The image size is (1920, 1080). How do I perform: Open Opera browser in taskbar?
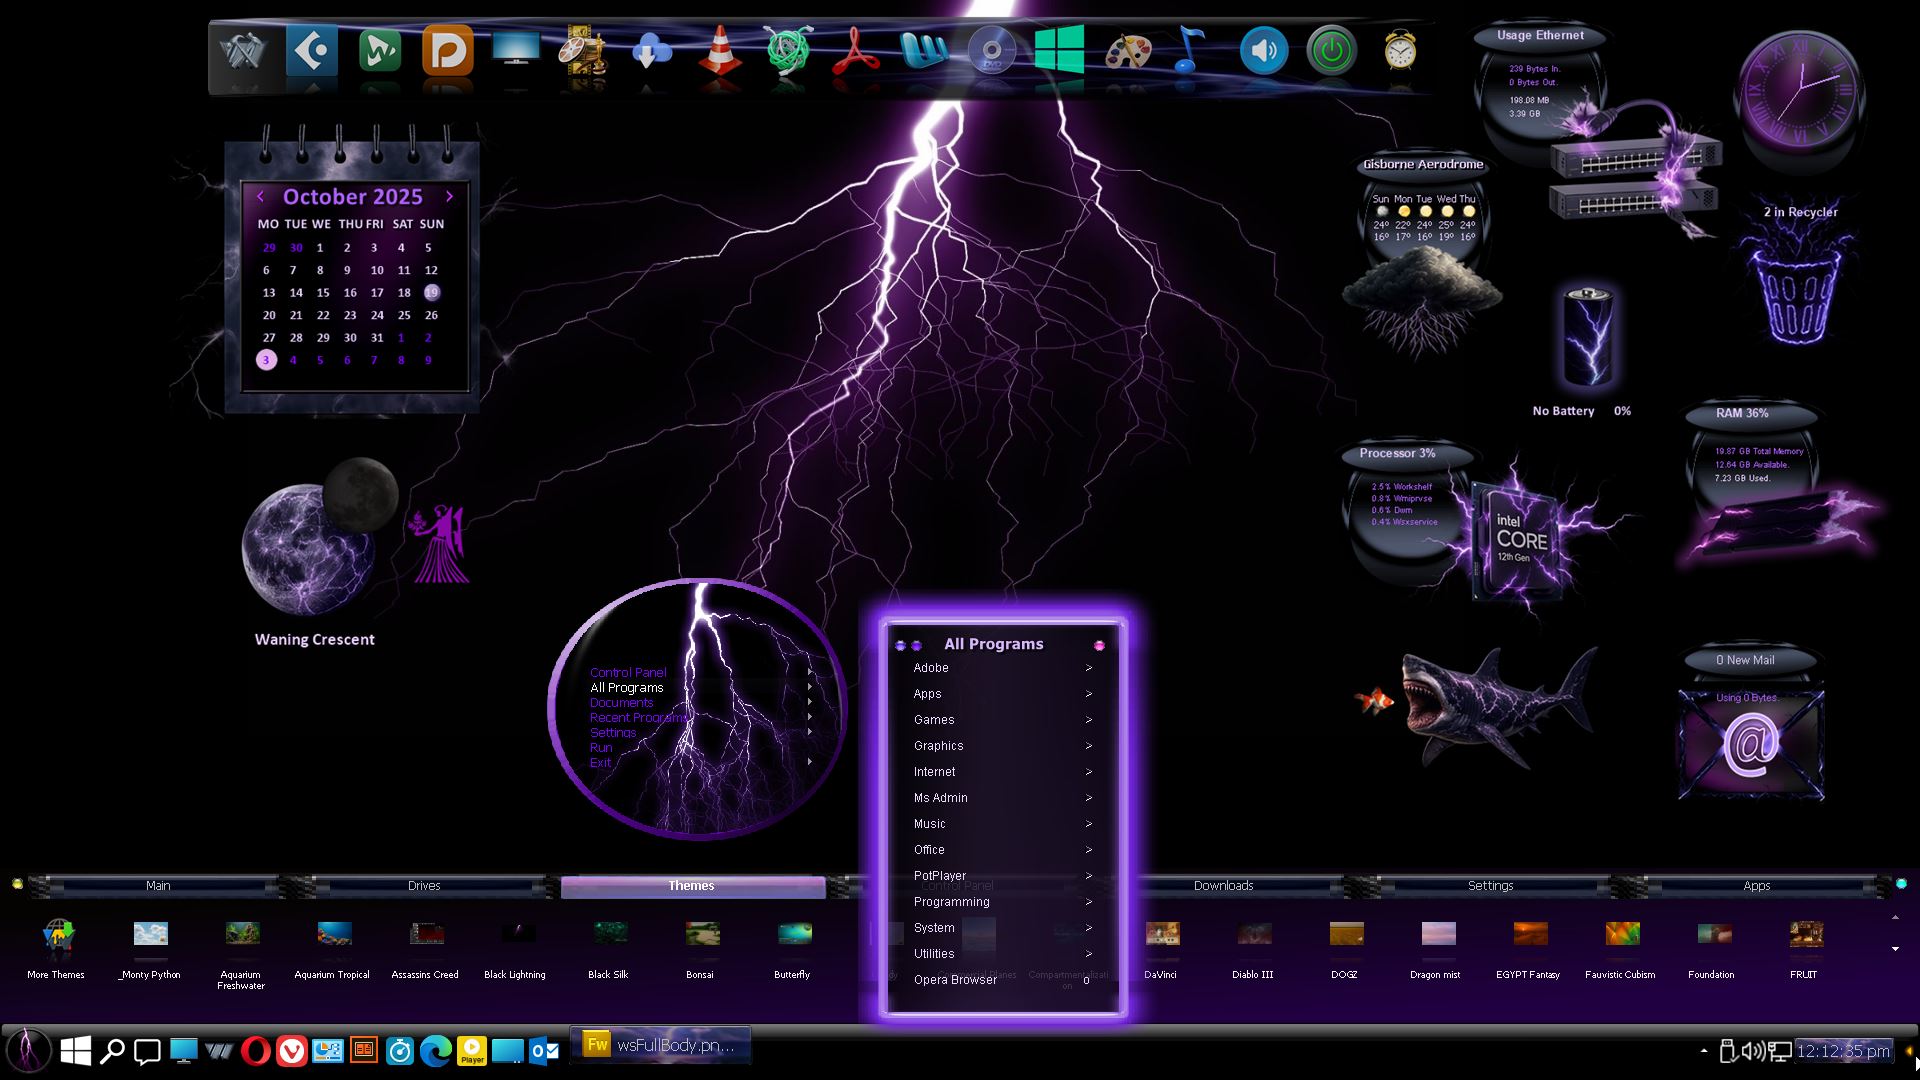pyautogui.click(x=256, y=1051)
